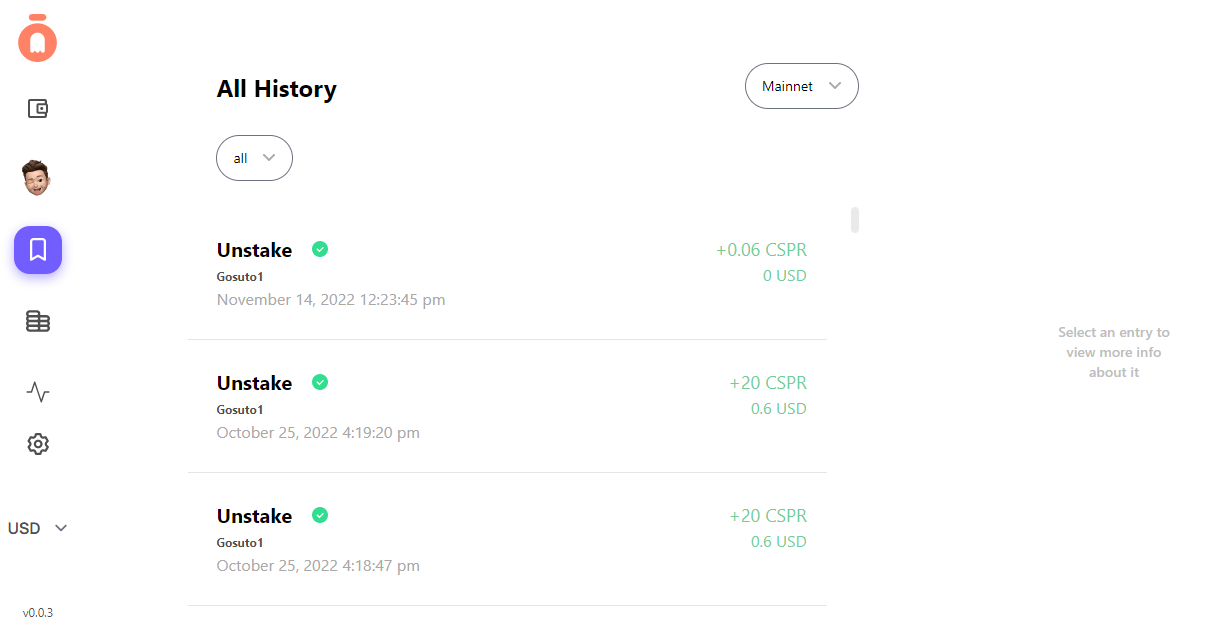Click the orange ghost app logo
The height and width of the screenshot is (627, 1225).
(x=38, y=38)
